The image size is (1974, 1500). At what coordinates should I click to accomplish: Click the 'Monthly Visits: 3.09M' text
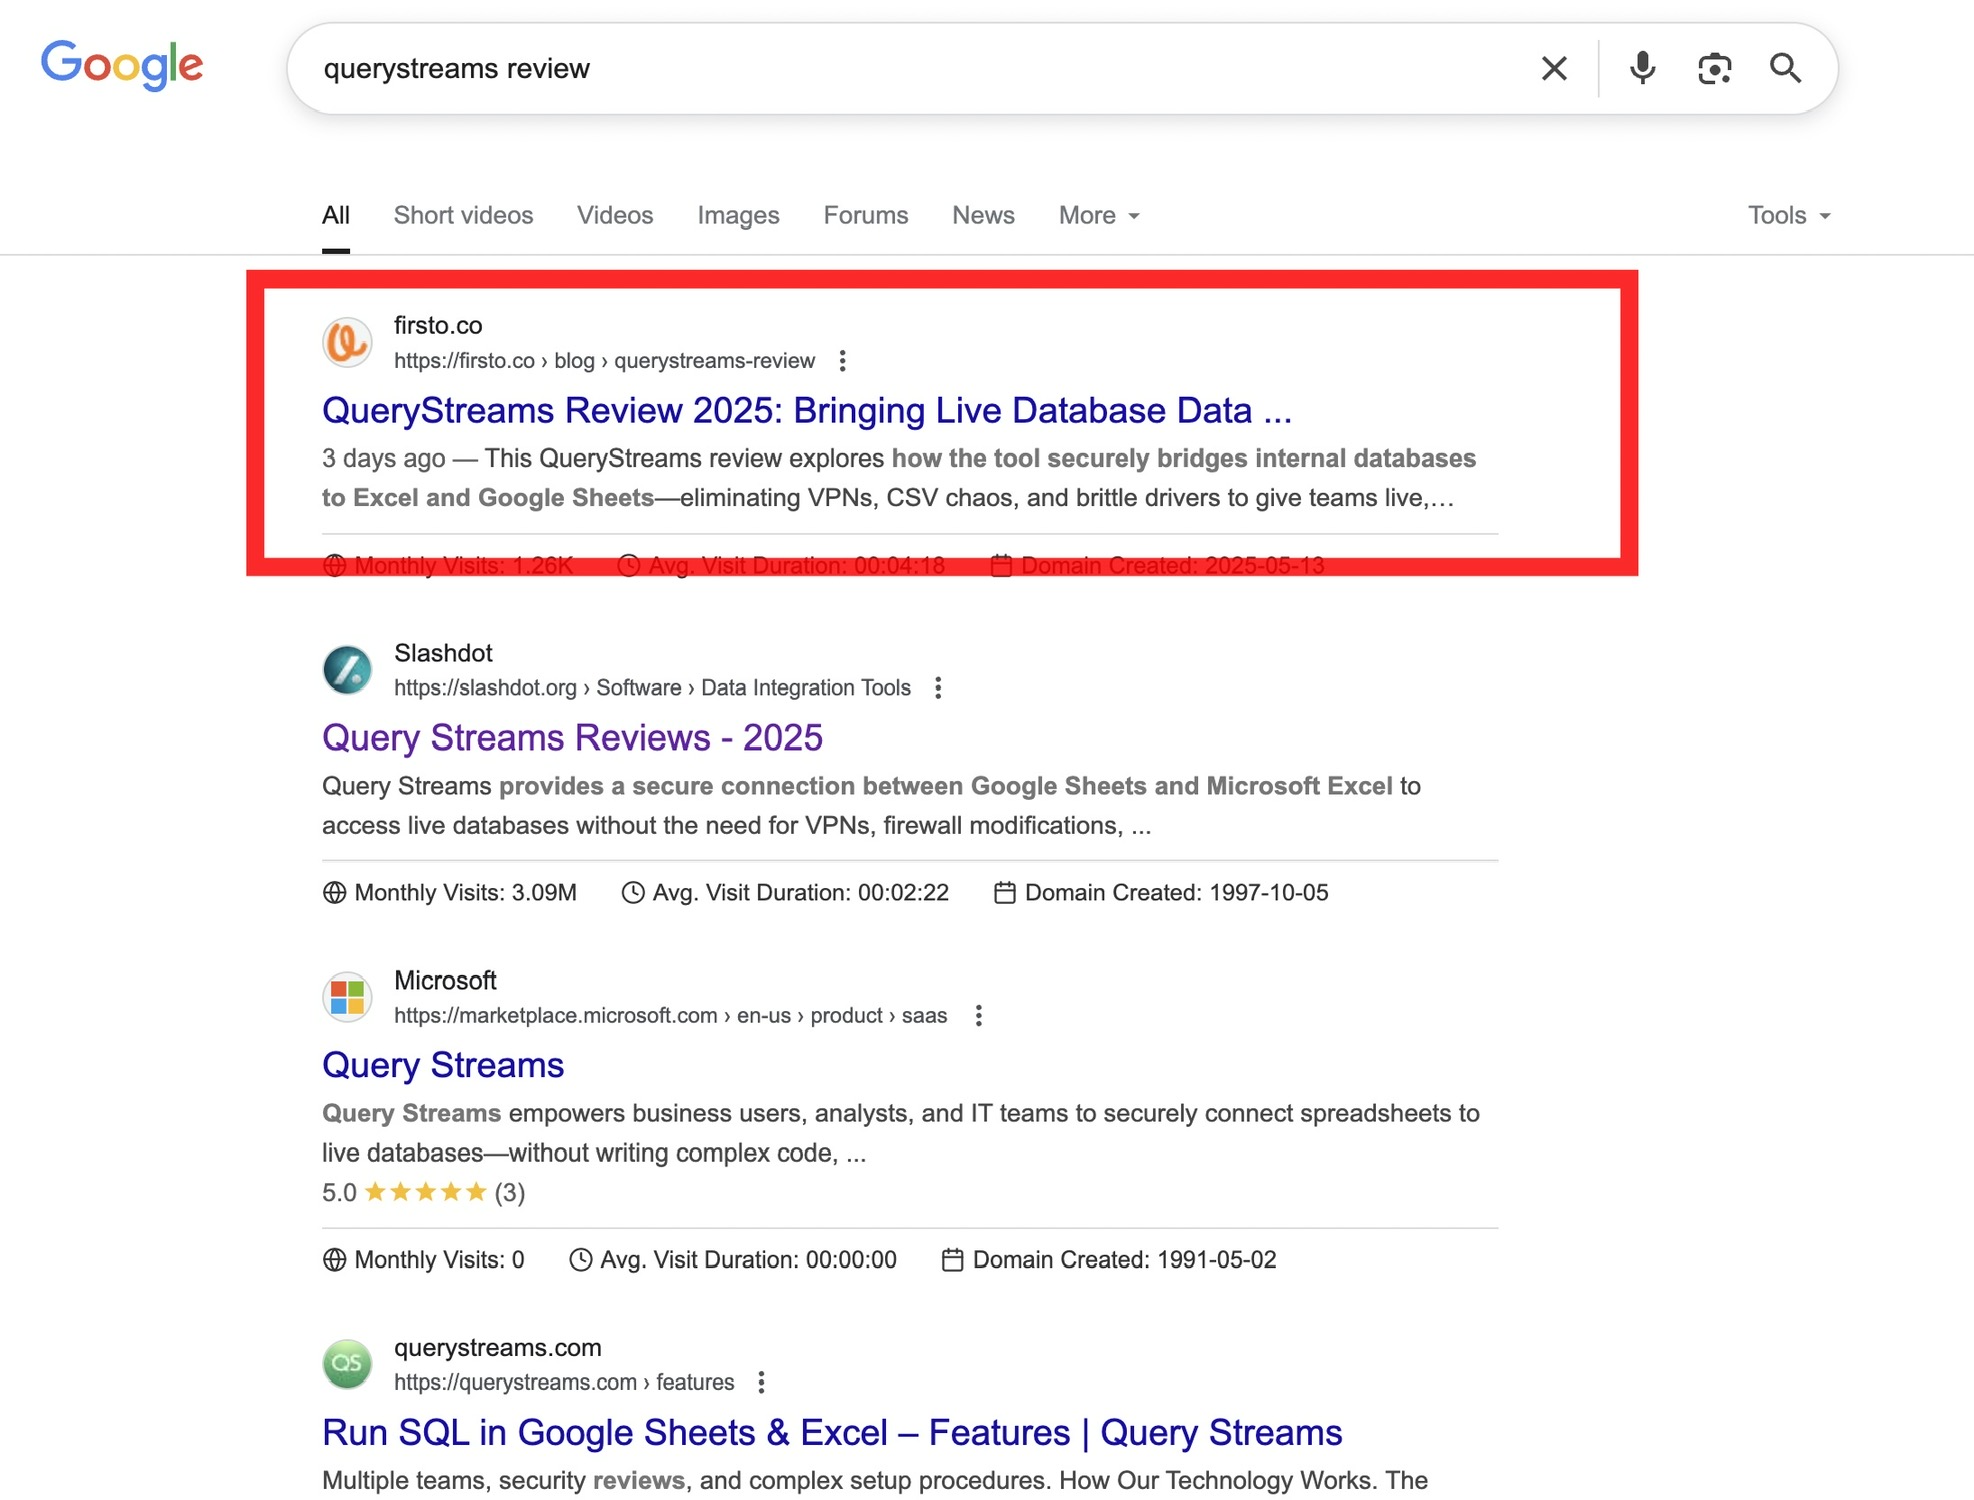point(465,893)
